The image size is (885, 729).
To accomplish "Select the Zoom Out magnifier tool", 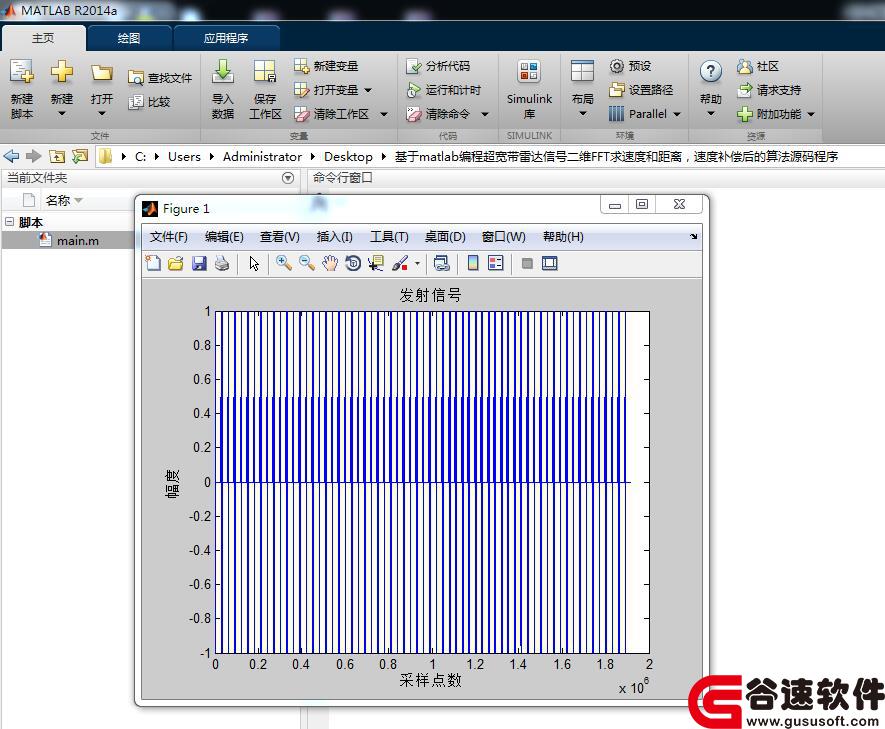I will (306, 264).
